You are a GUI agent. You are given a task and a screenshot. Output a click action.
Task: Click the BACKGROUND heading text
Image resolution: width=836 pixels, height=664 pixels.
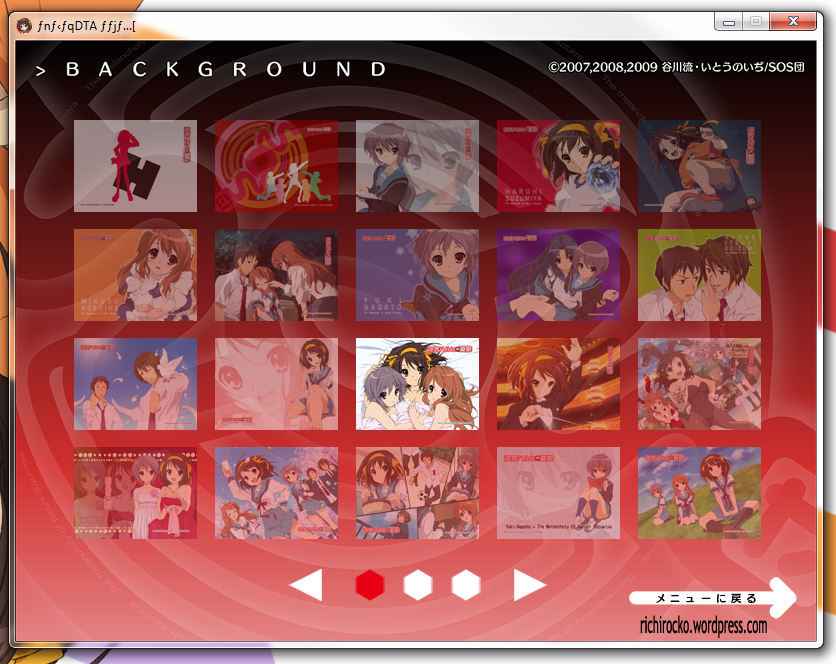coord(226,69)
